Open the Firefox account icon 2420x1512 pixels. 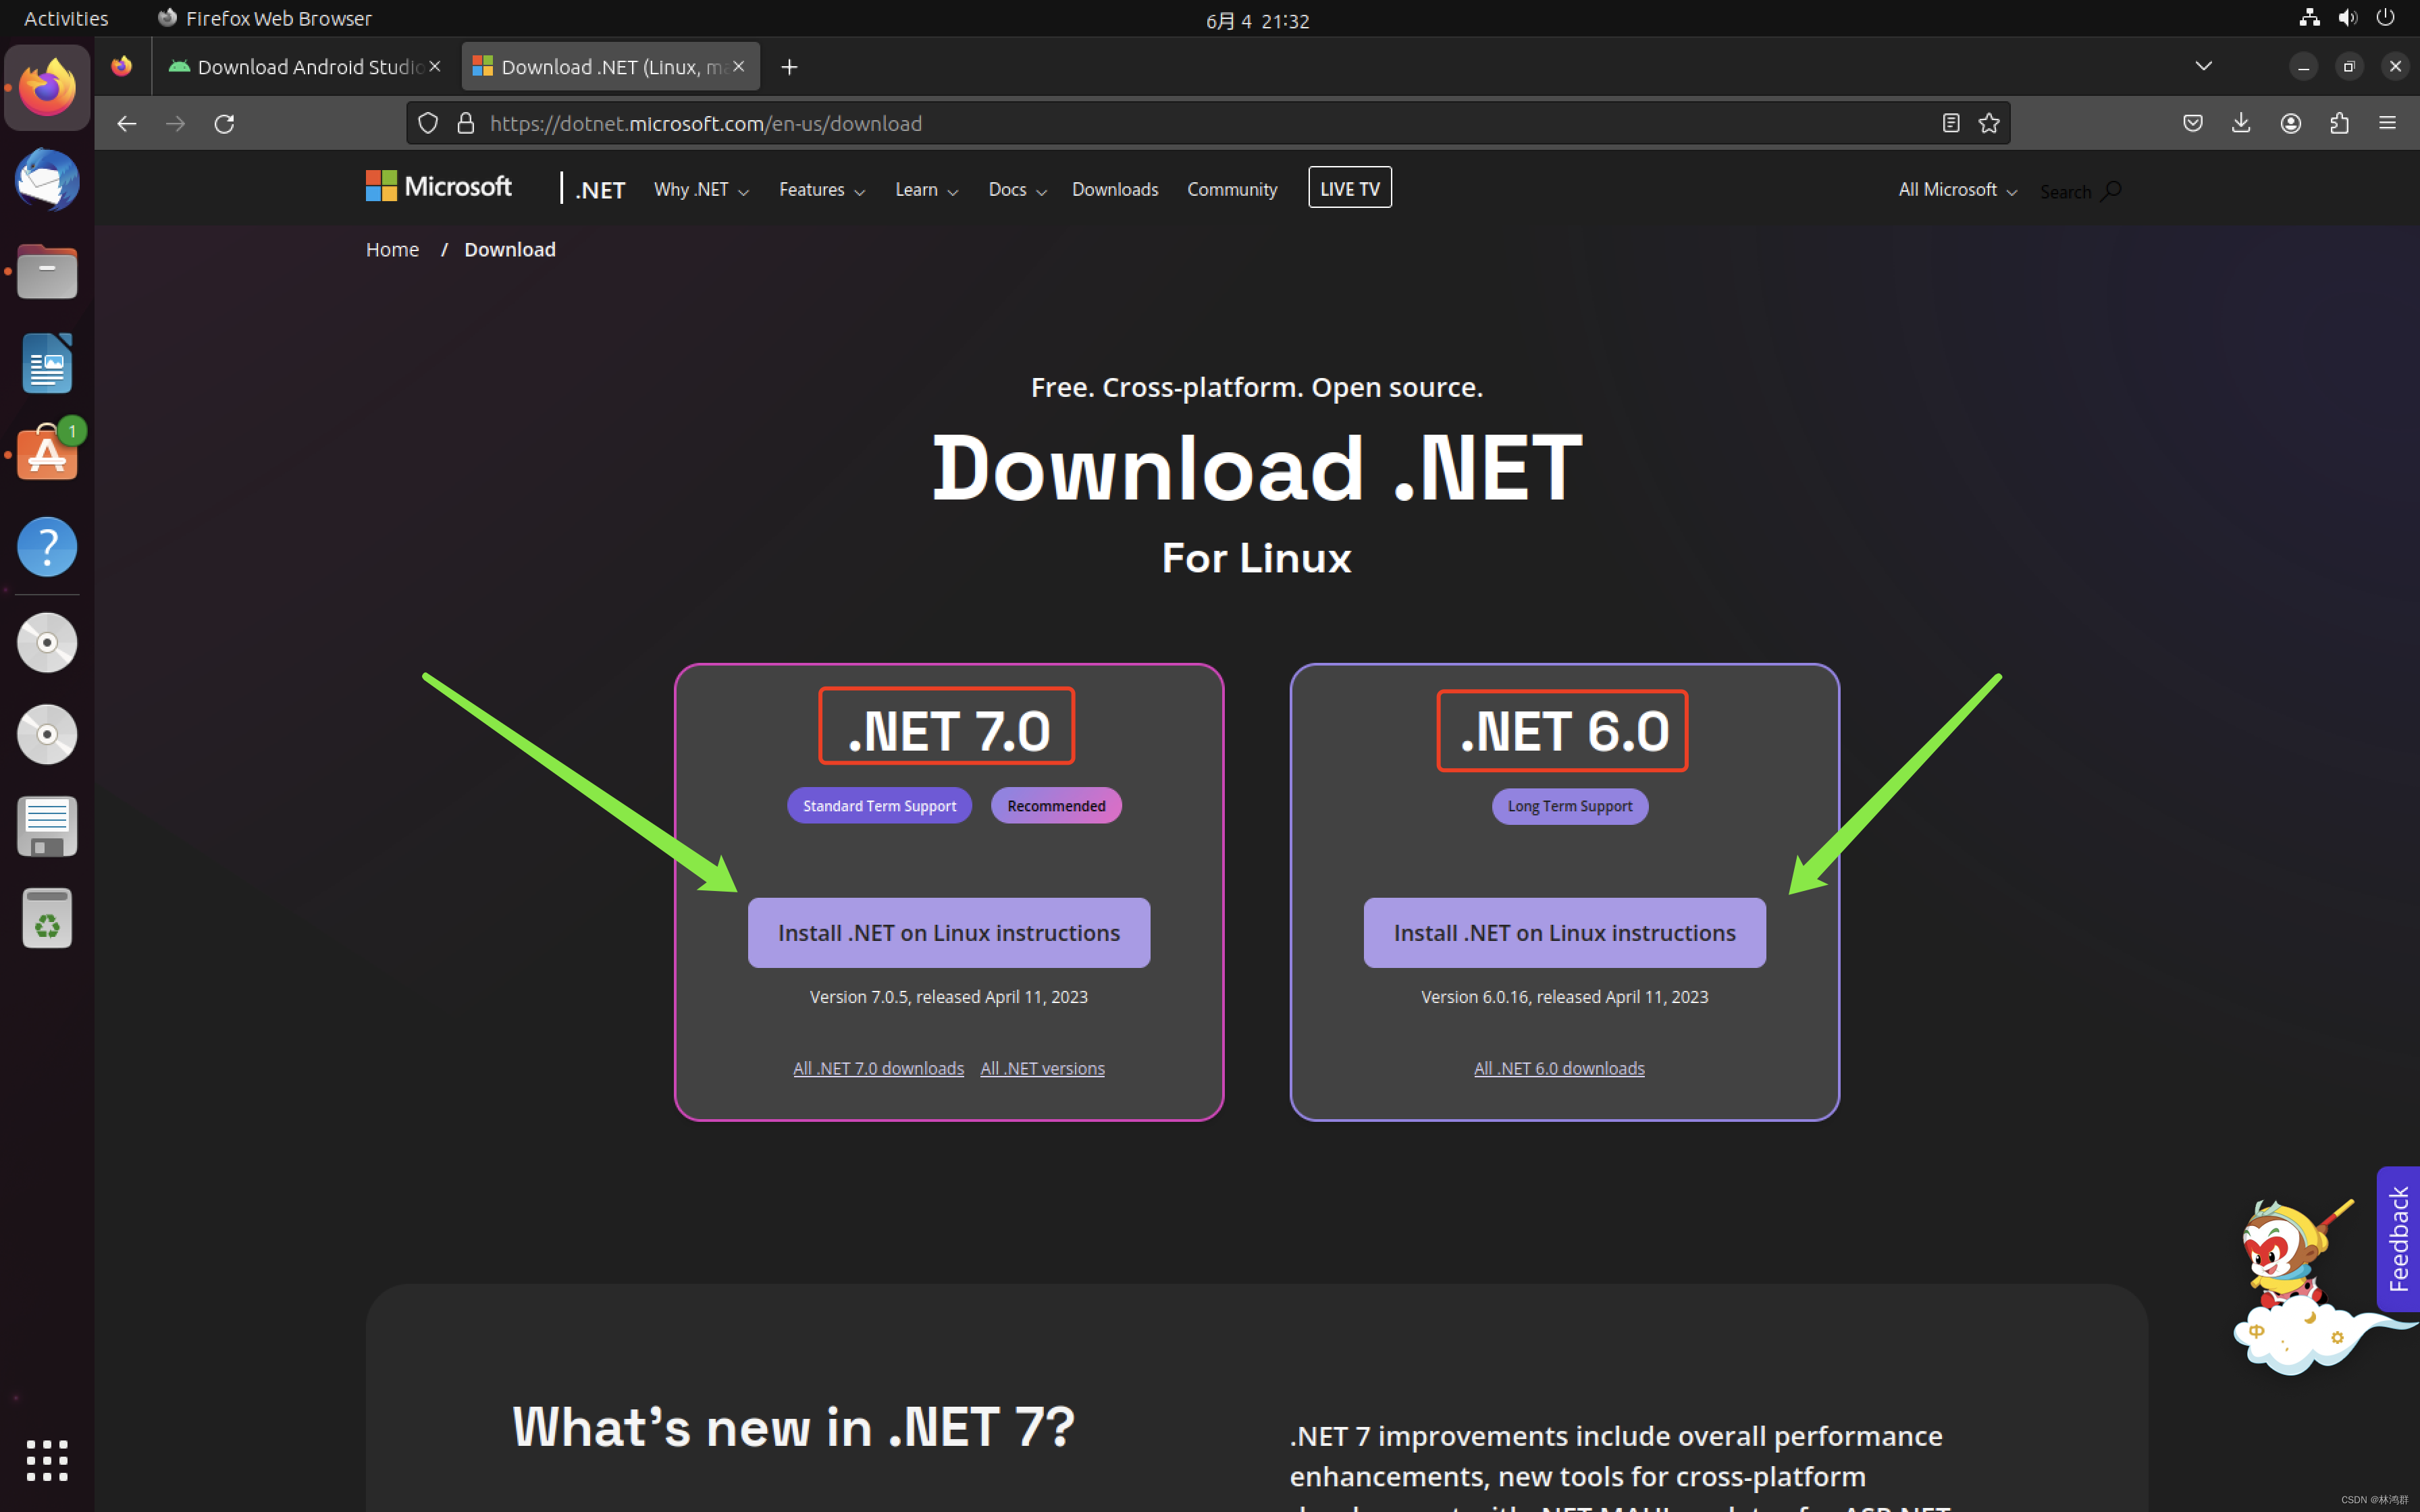(2290, 123)
